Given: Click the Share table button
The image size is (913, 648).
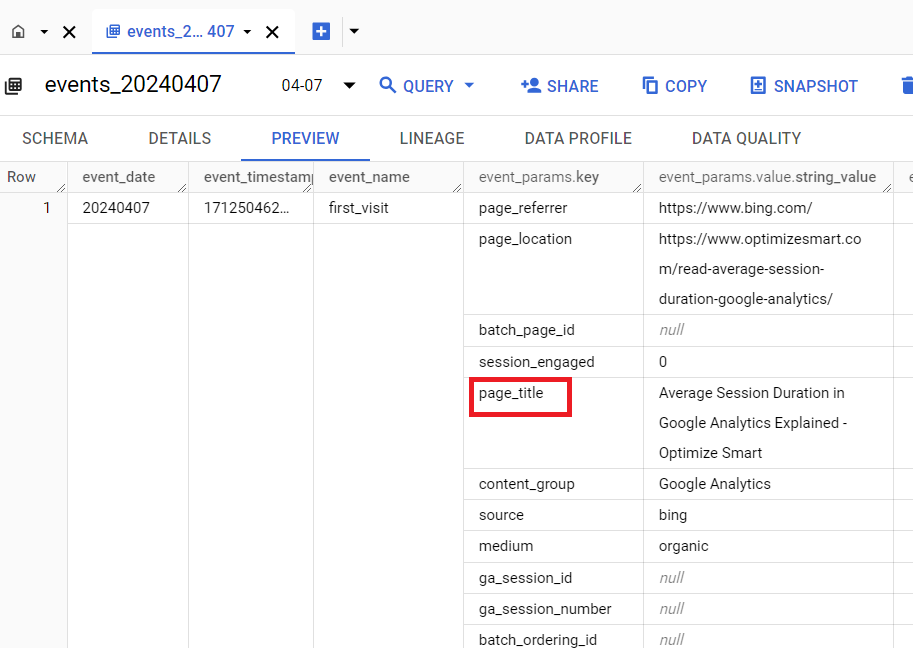Looking at the screenshot, I should click(560, 86).
